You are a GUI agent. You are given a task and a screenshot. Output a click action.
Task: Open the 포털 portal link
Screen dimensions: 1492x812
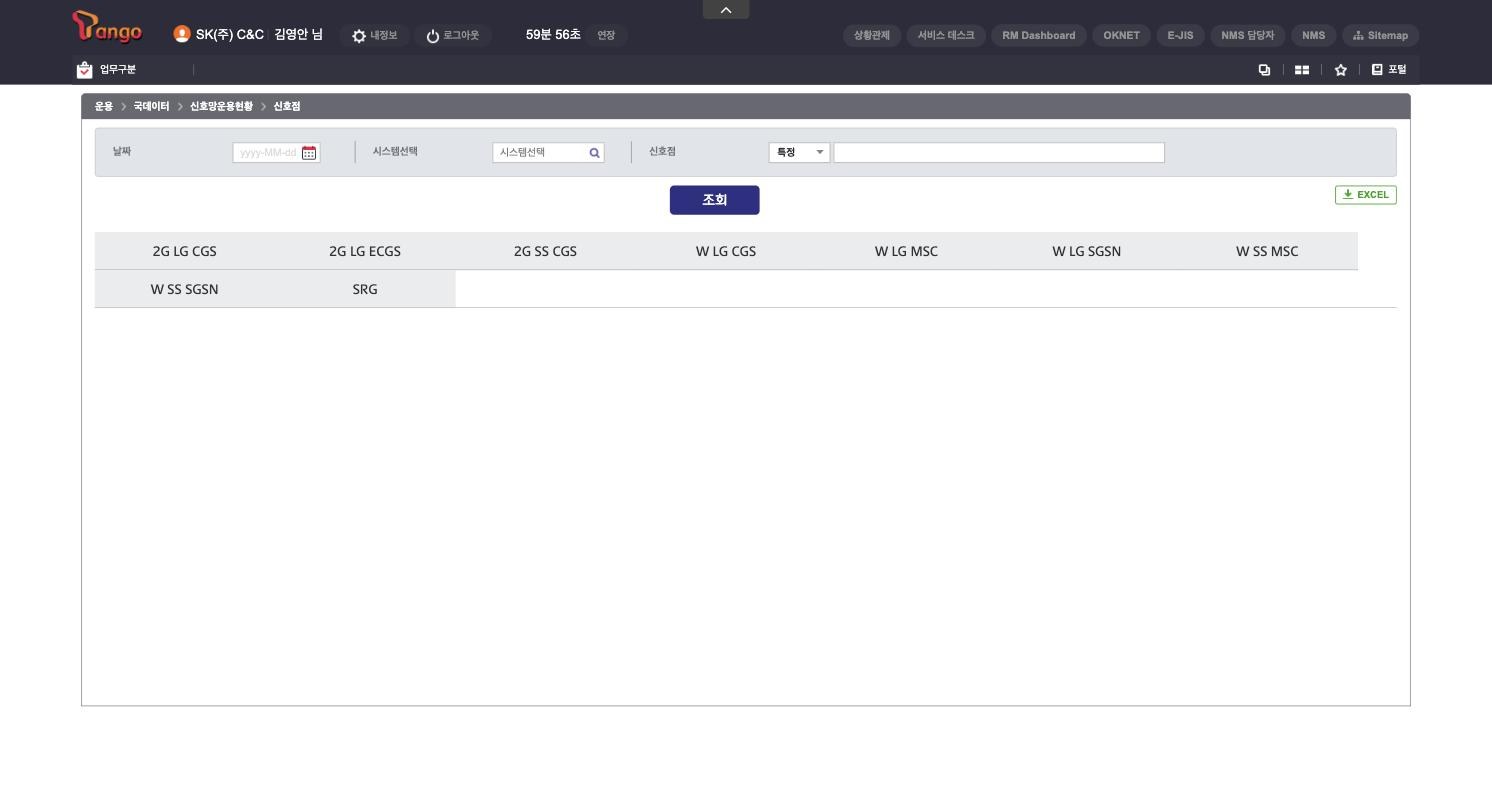(x=1388, y=70)
